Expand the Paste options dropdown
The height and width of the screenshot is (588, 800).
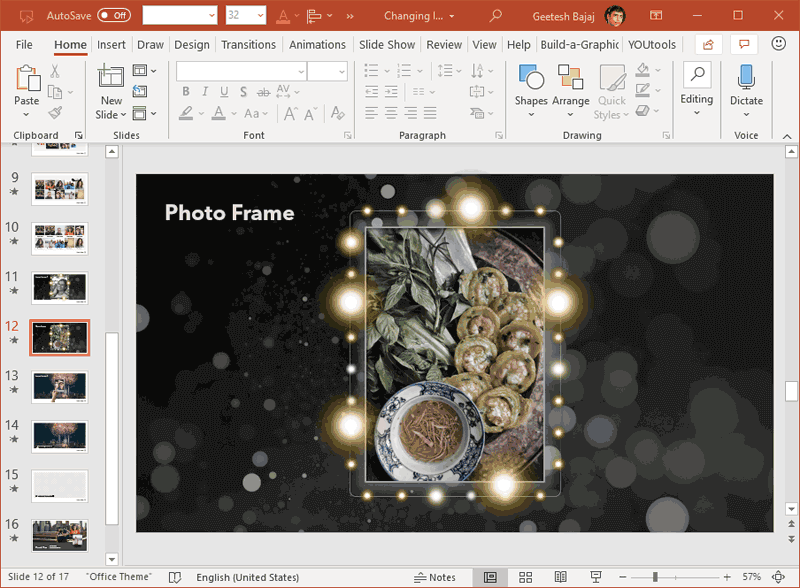pyautogui.click(x=28, y=112)
